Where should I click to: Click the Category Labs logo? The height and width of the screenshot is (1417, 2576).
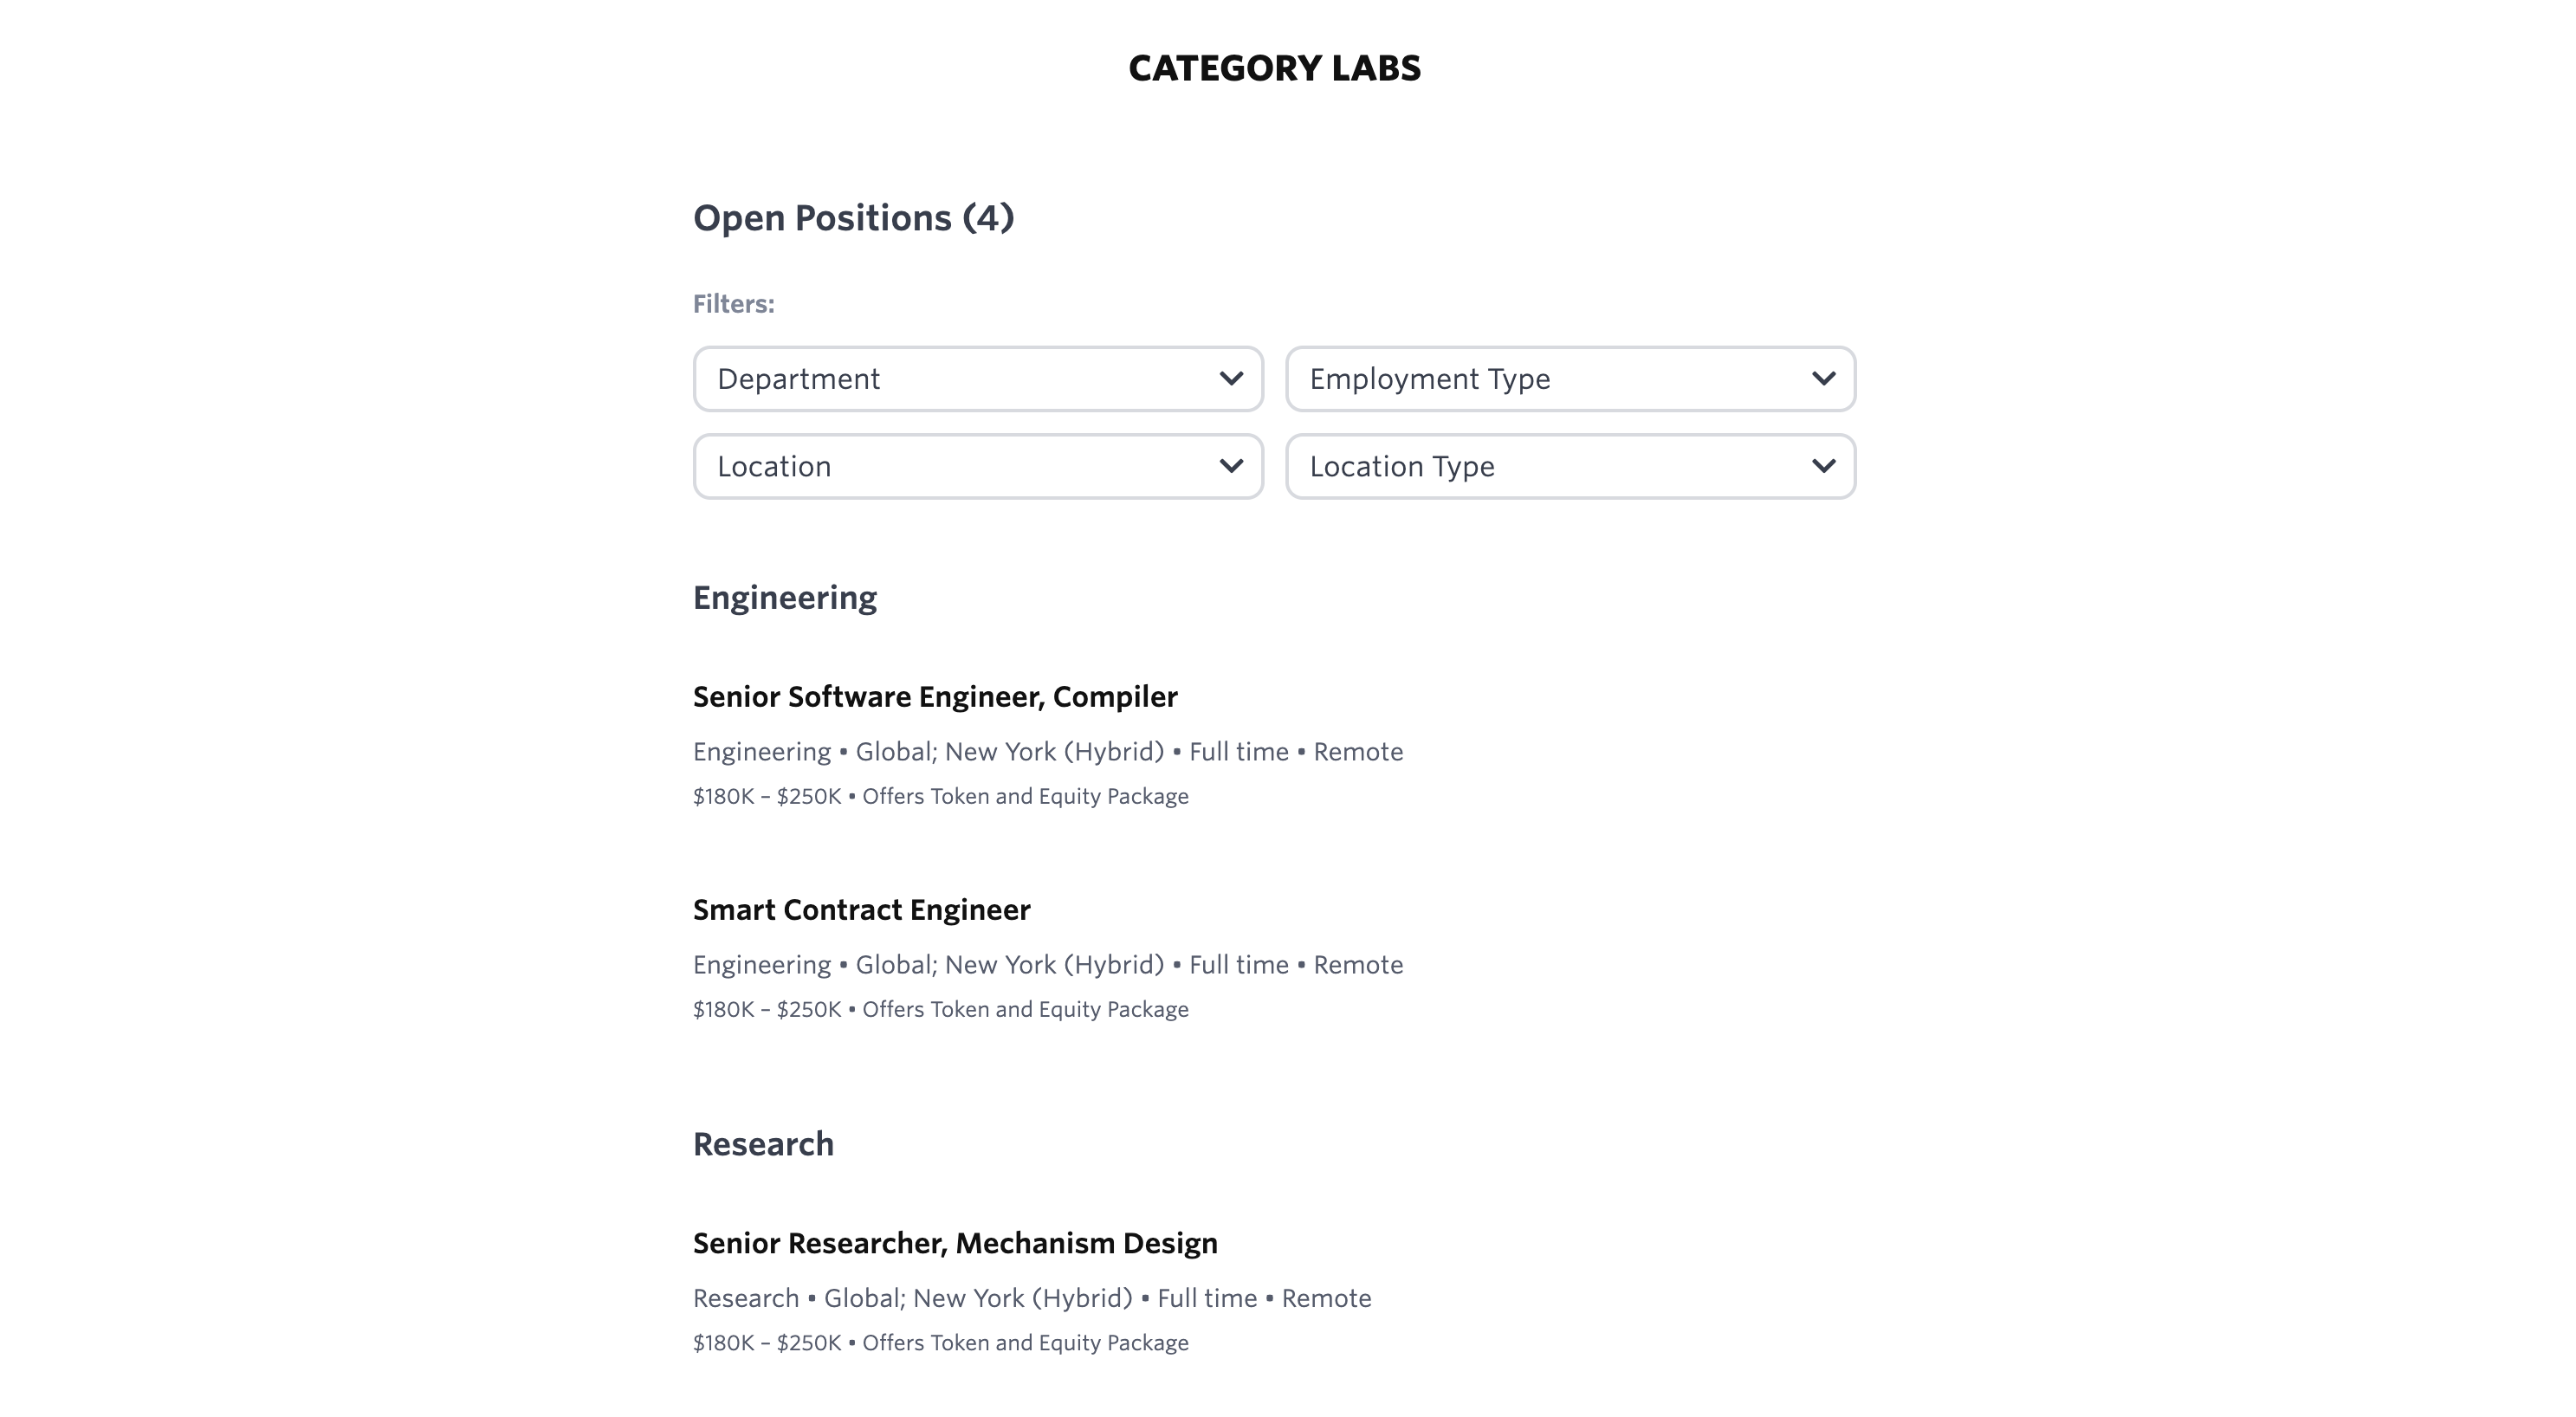1274,68
